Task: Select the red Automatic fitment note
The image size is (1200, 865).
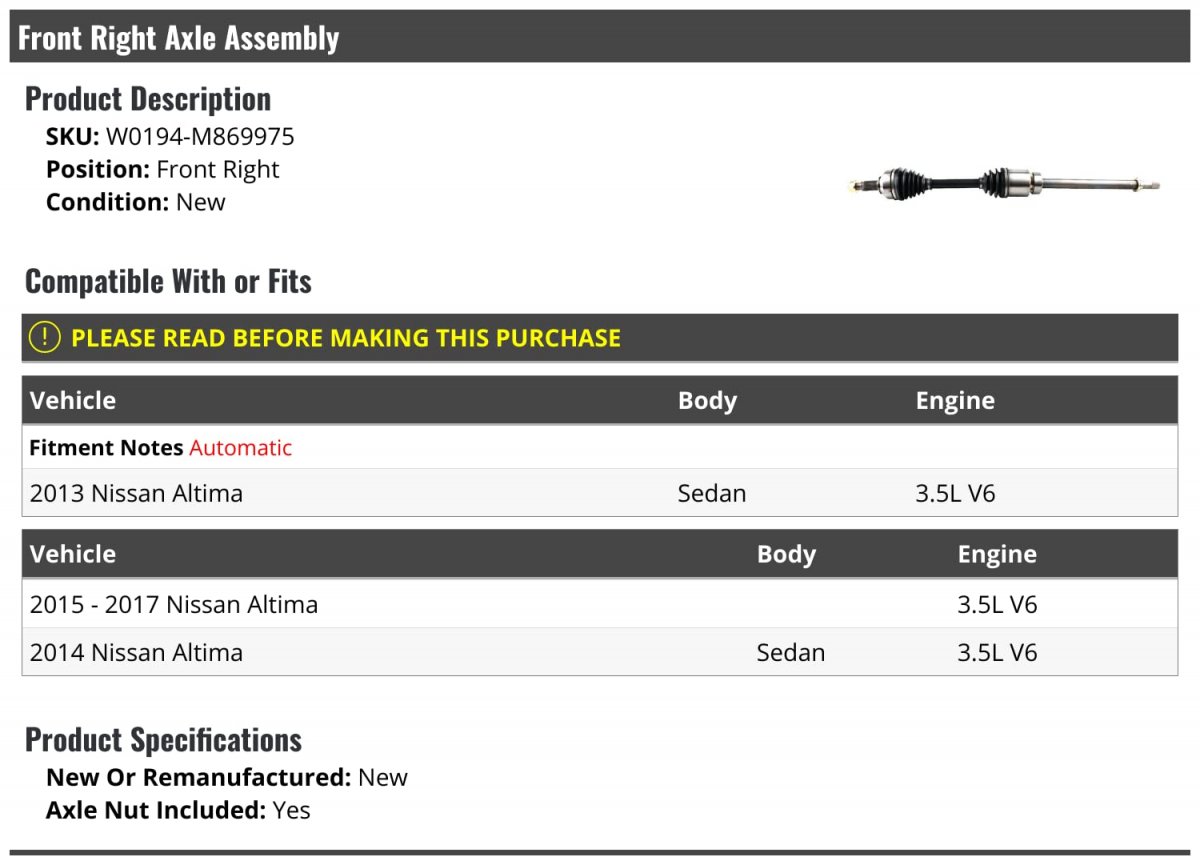Action: coord(240,448)
